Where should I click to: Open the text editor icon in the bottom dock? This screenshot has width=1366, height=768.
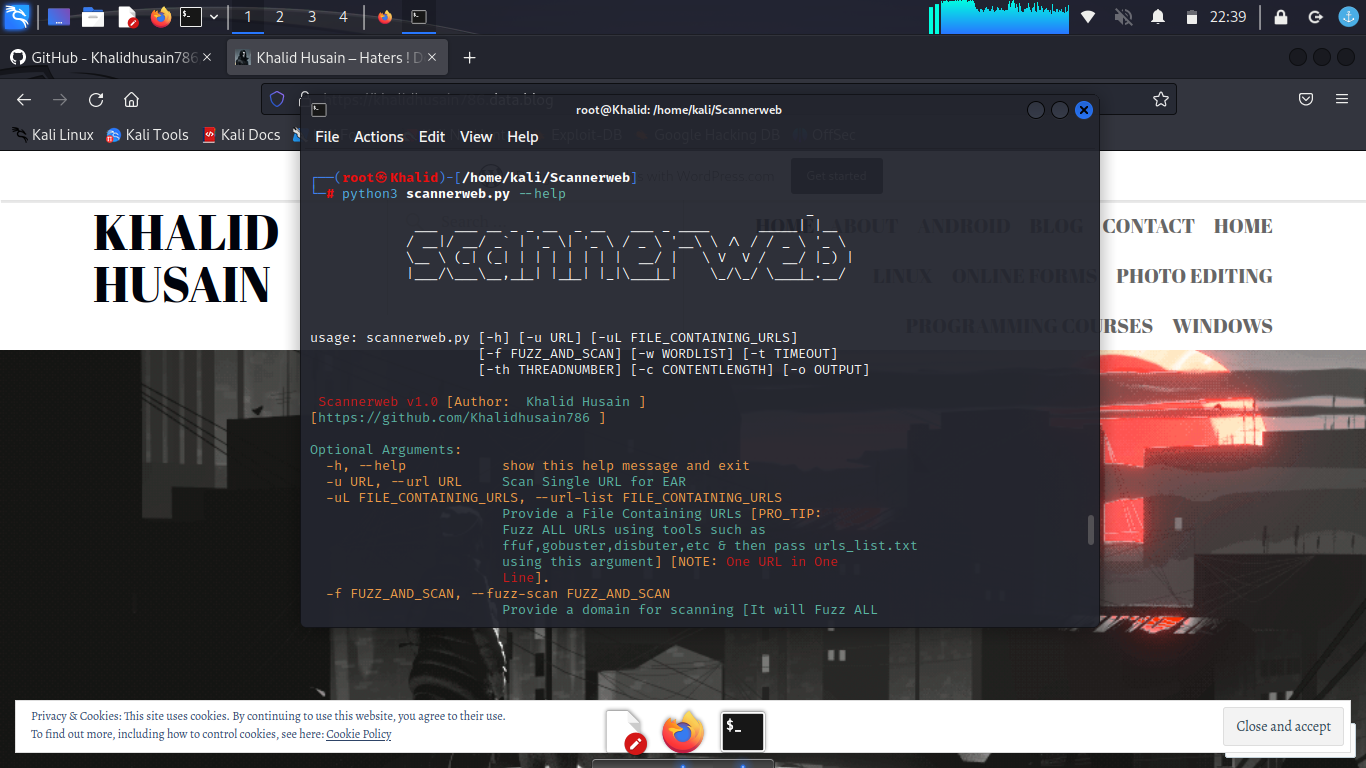(625, 732)
